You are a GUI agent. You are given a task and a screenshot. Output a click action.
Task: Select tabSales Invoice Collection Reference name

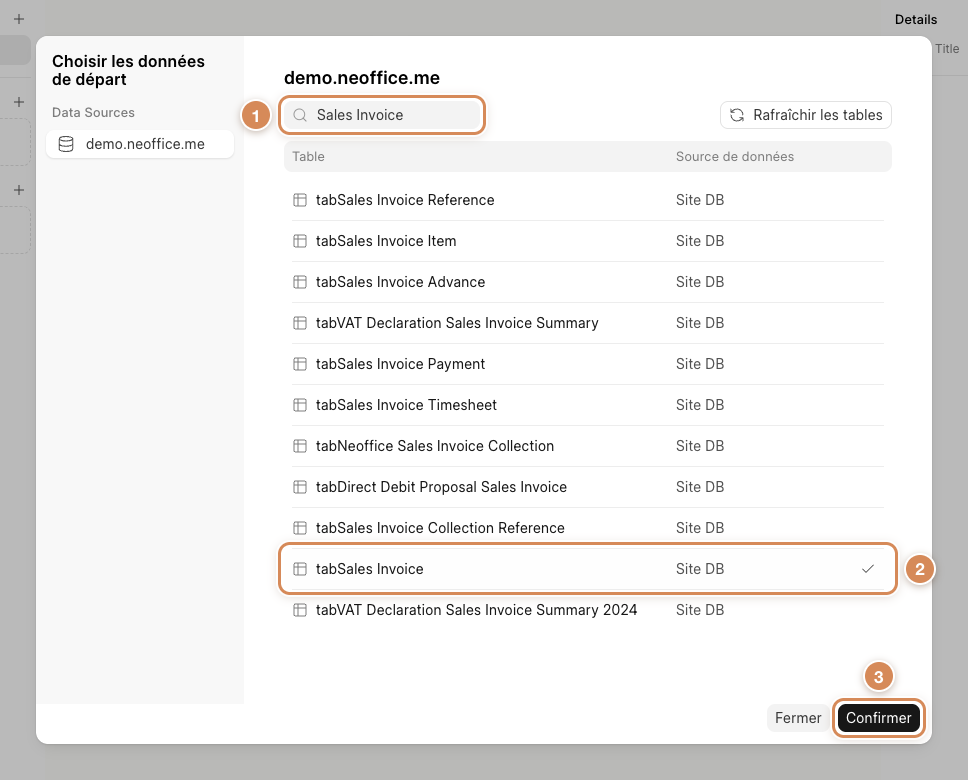click(440, 528)
